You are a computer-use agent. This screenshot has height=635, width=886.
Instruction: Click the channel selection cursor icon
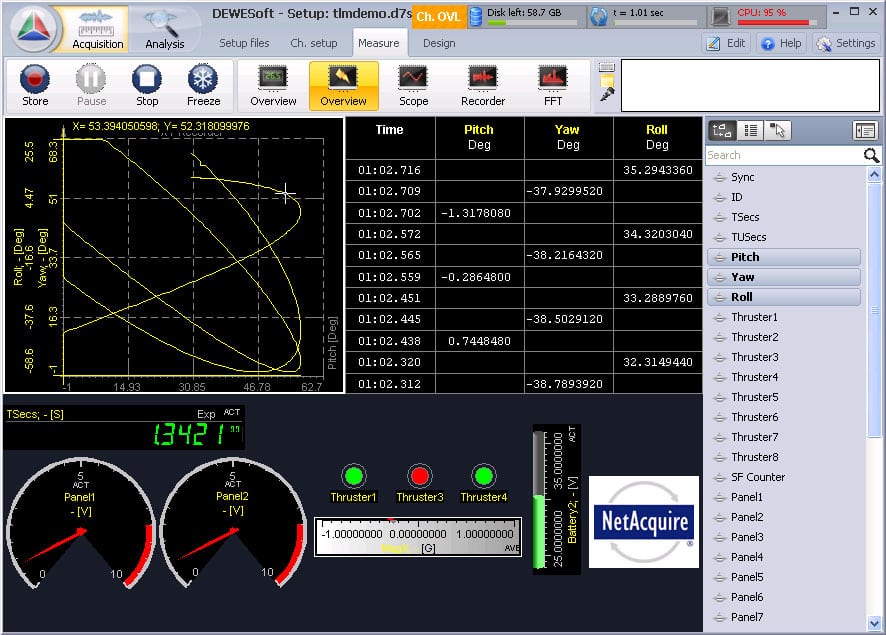tap(778, 131)
